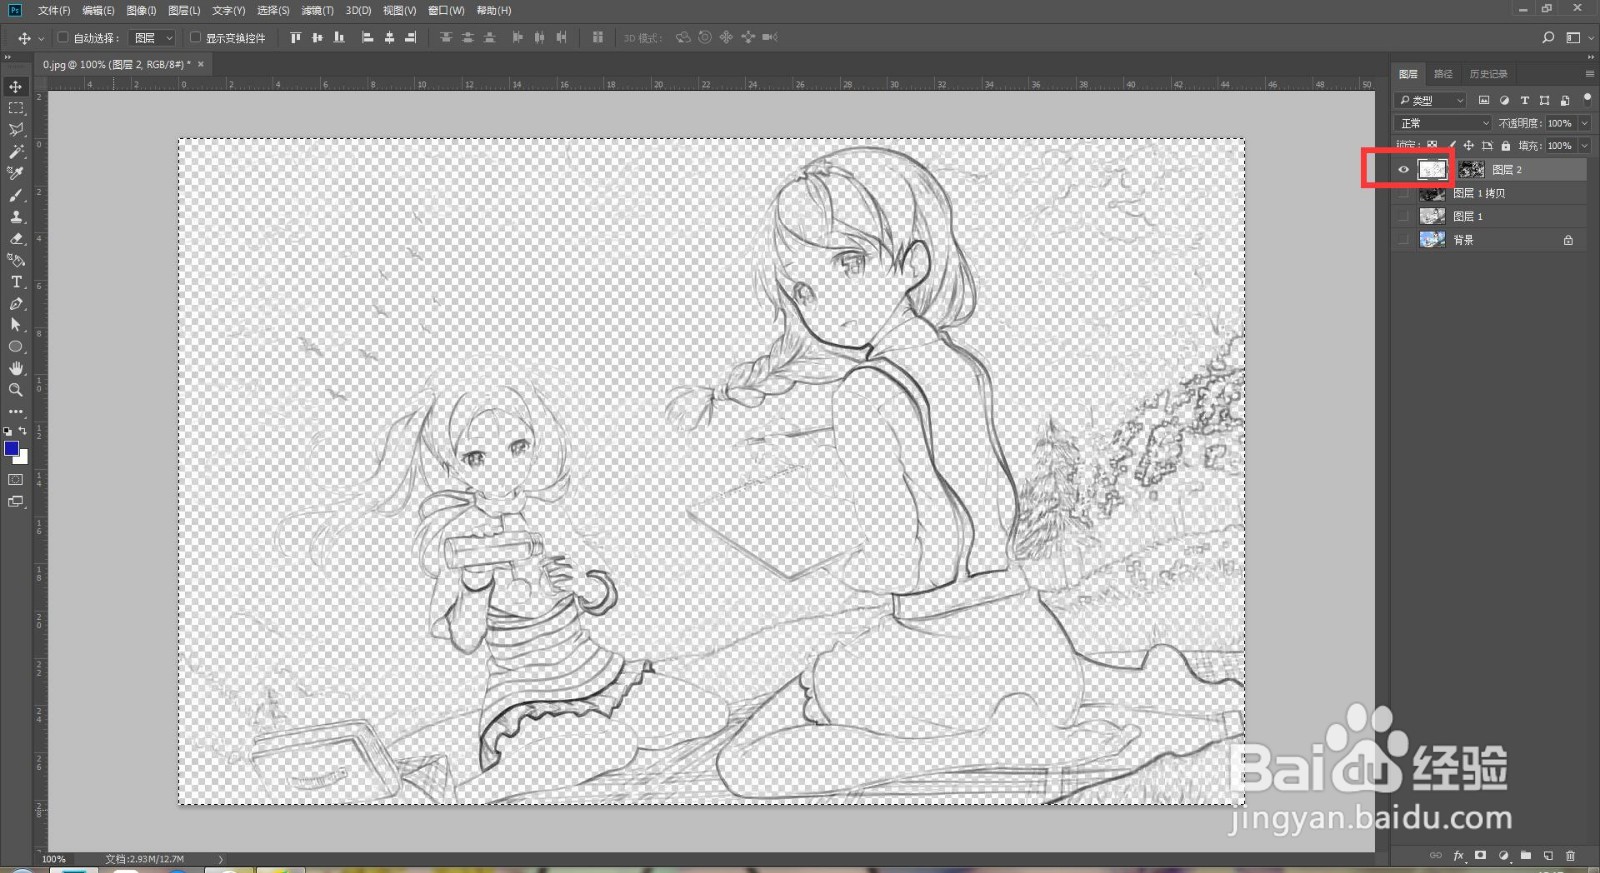Create a new layer from the panel's bottom icons
The width and height of the screenshot is (1600, 873).
[x=1548, y=856]
